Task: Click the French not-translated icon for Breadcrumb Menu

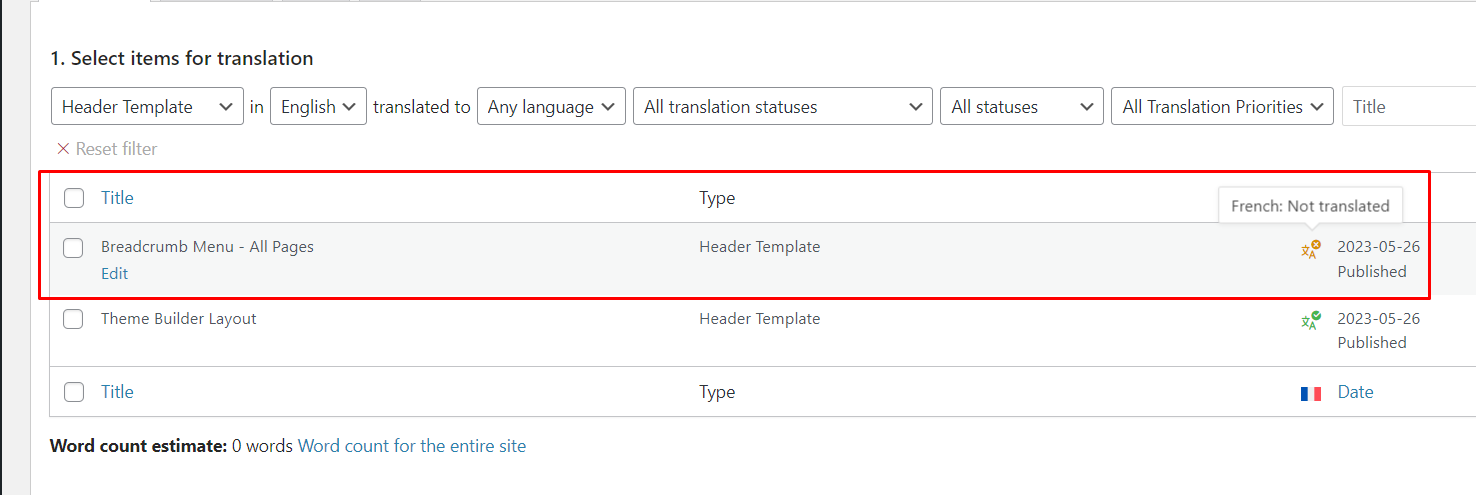Action: tap(1310, 249)
